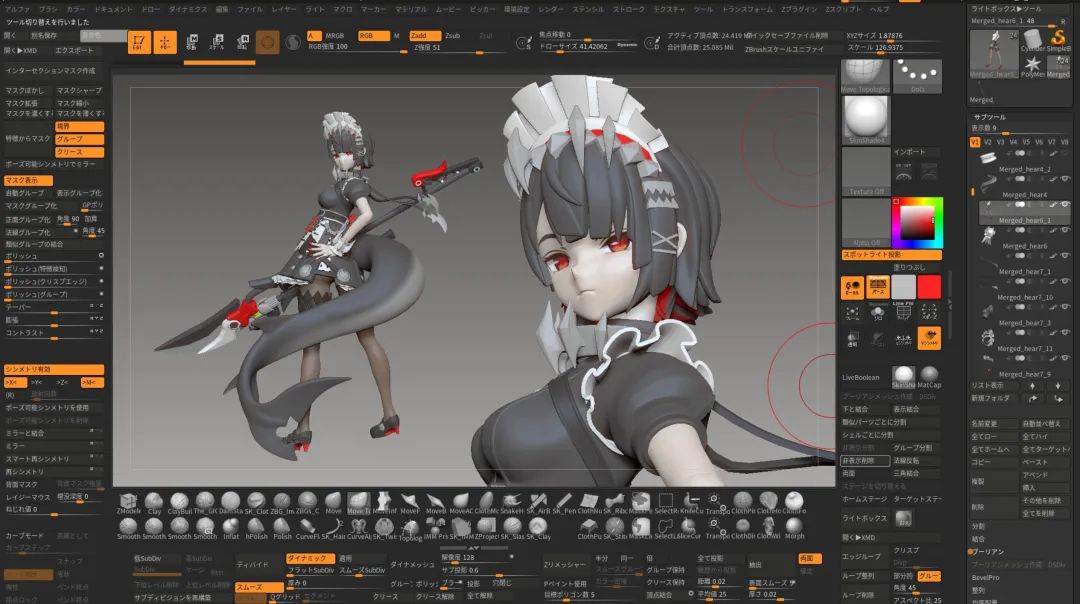Select the hPolish brush
1080x604 pixels.
(x=256, y=529)
